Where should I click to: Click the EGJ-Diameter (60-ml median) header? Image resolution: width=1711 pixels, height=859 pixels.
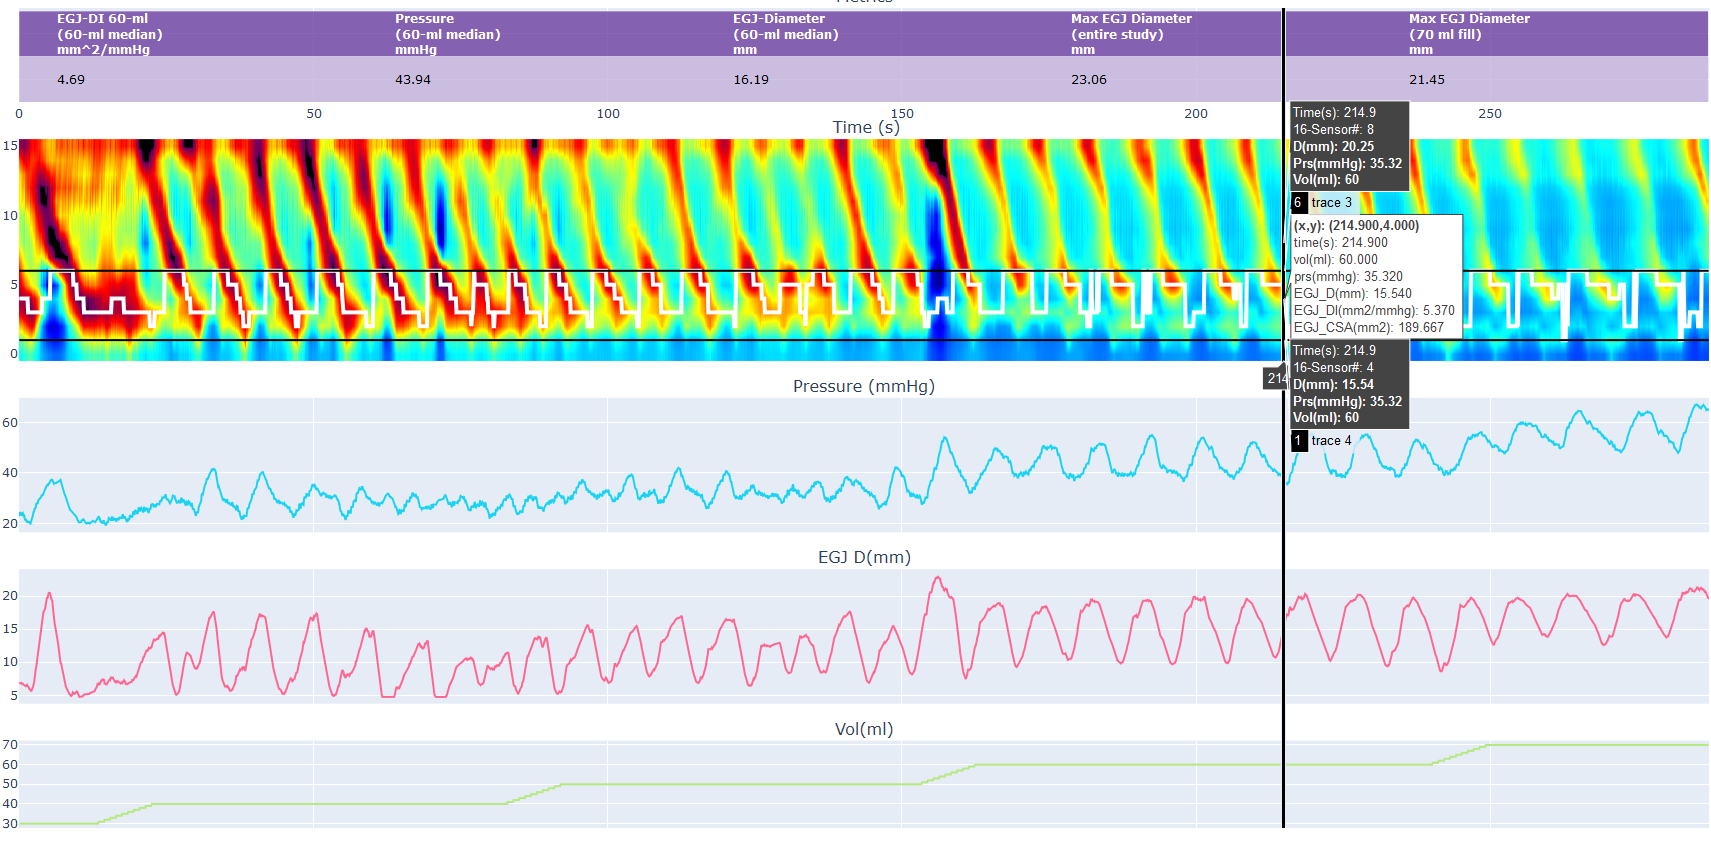tap(785, 34)
